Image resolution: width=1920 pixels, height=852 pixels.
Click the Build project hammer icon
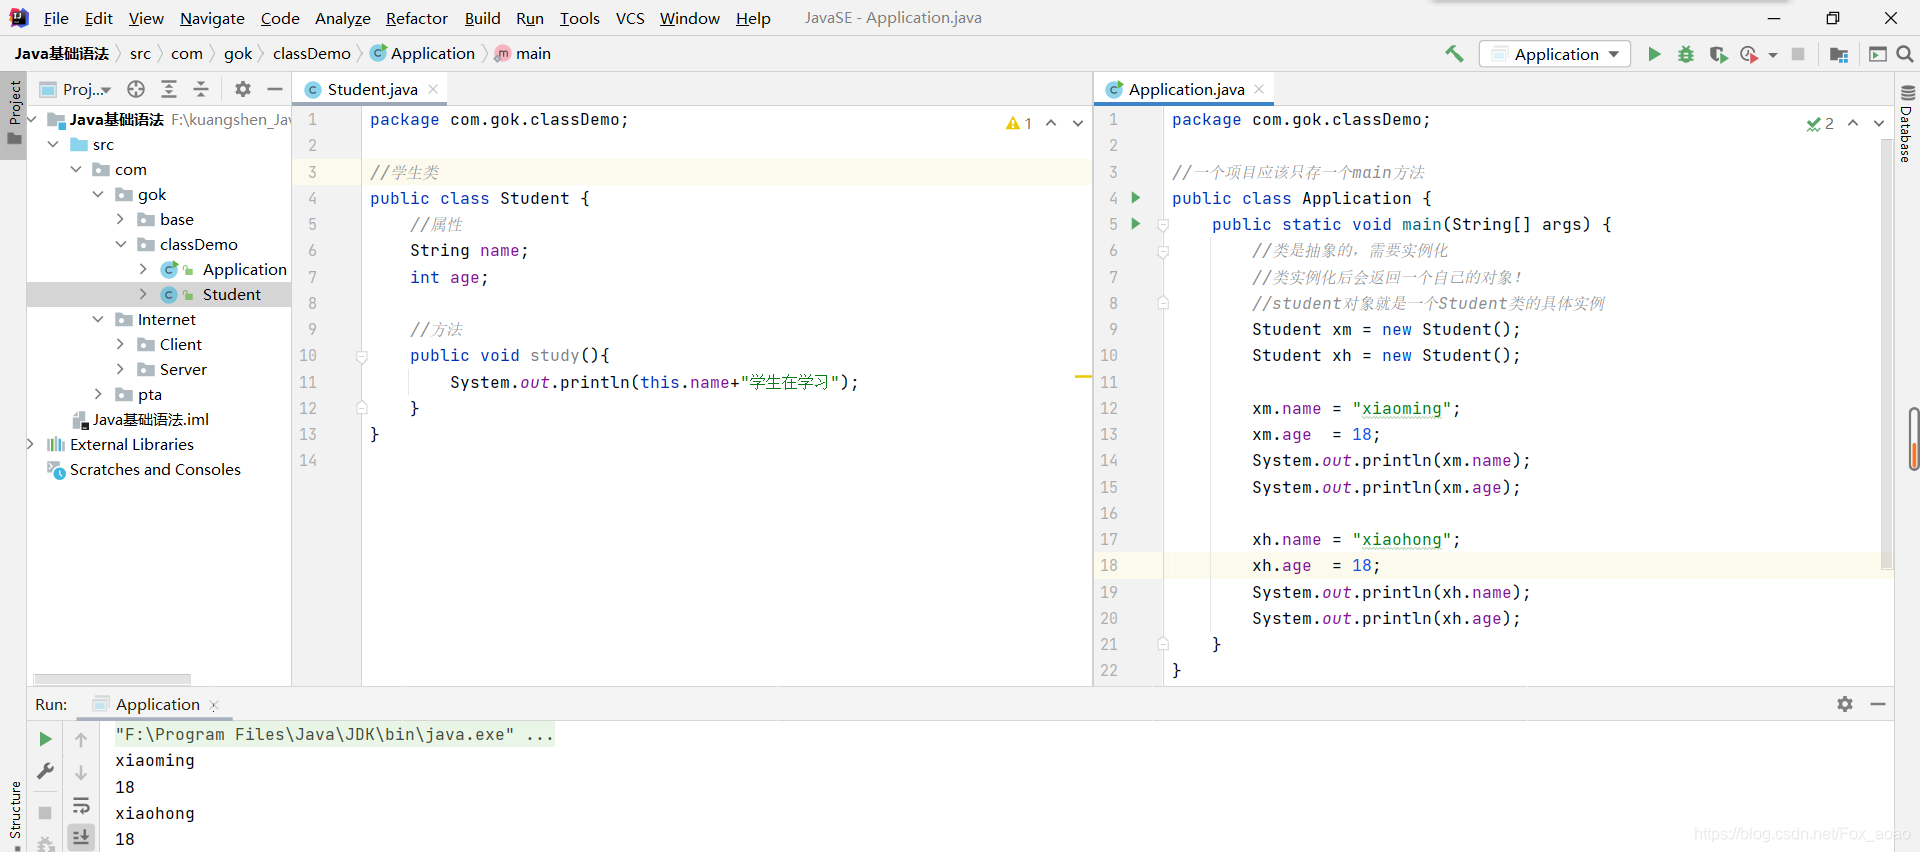[x=1454, y=54]
